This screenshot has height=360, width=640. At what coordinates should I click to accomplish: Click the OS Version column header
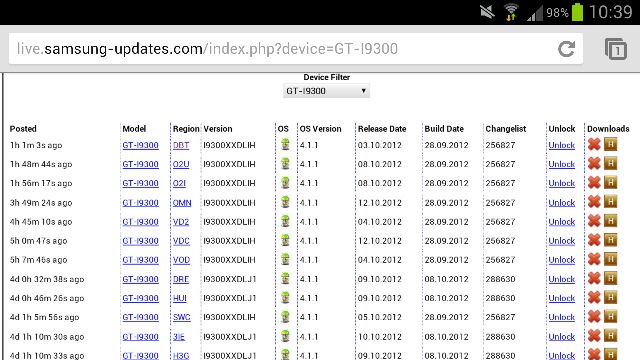320,129
